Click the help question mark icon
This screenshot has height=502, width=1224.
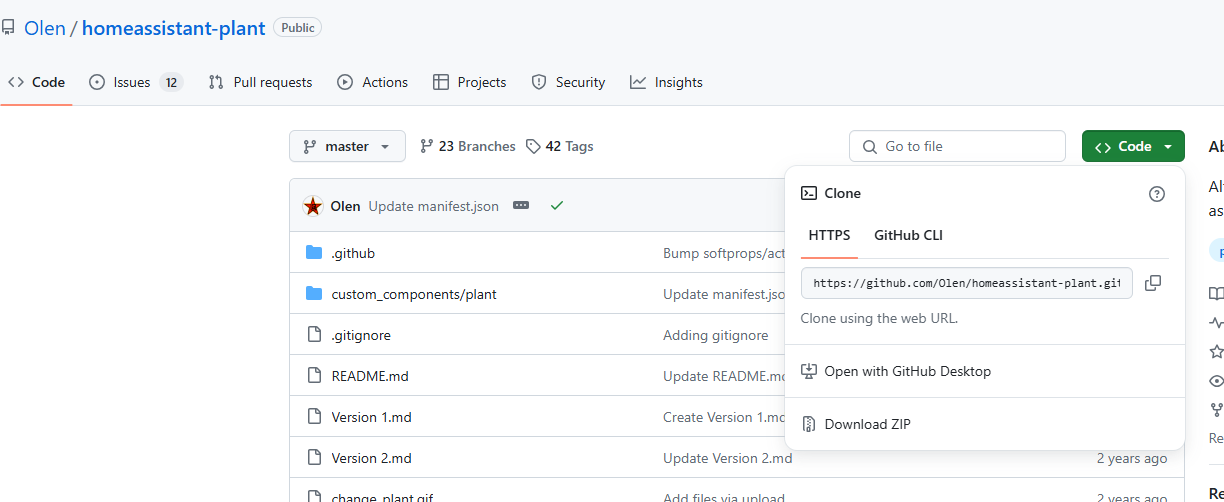tap(1157, 194)
